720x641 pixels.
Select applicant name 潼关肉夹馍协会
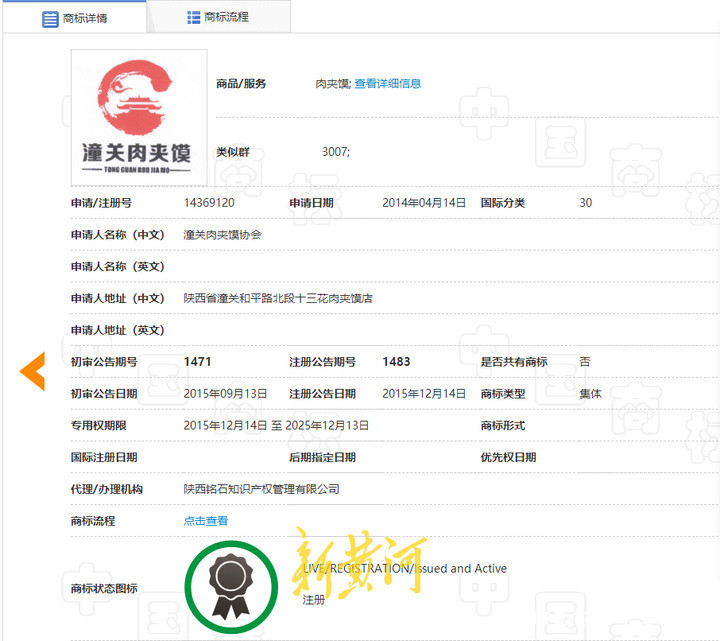(x=222, y=235)
